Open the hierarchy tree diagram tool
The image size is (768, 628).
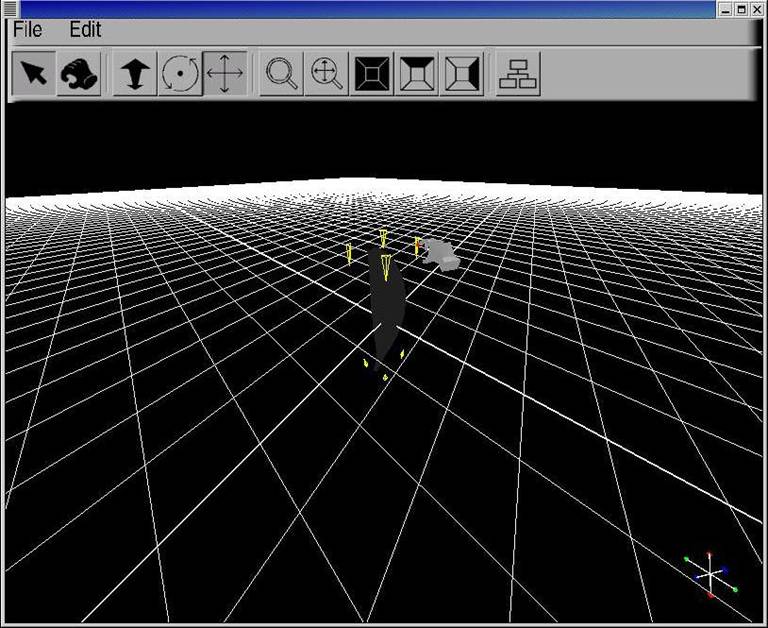(x=518, y=73)
